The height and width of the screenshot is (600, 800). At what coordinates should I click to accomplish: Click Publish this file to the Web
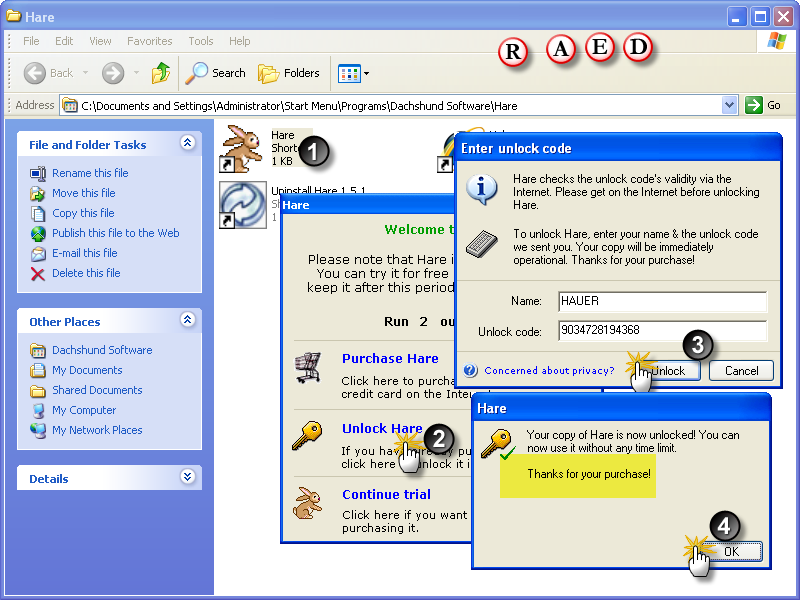(x=116, y=233)
